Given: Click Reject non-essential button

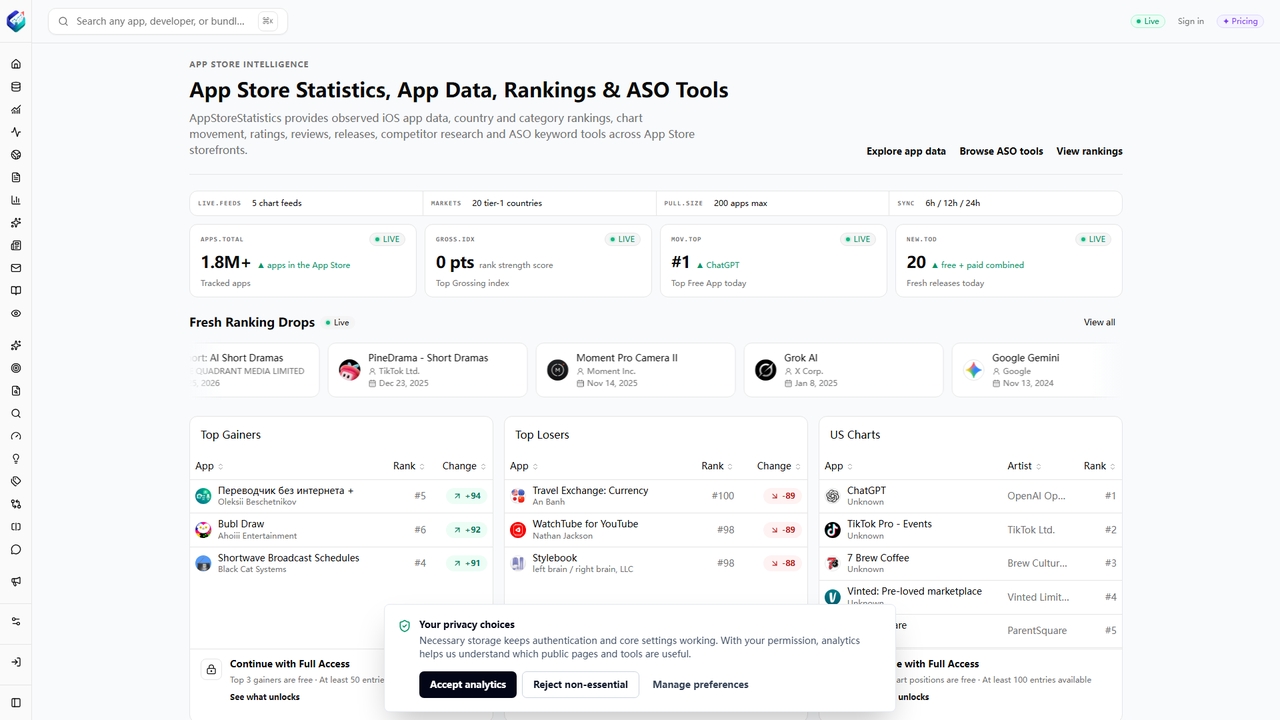Looking at the screenshot, I should (x=580, y=685).
